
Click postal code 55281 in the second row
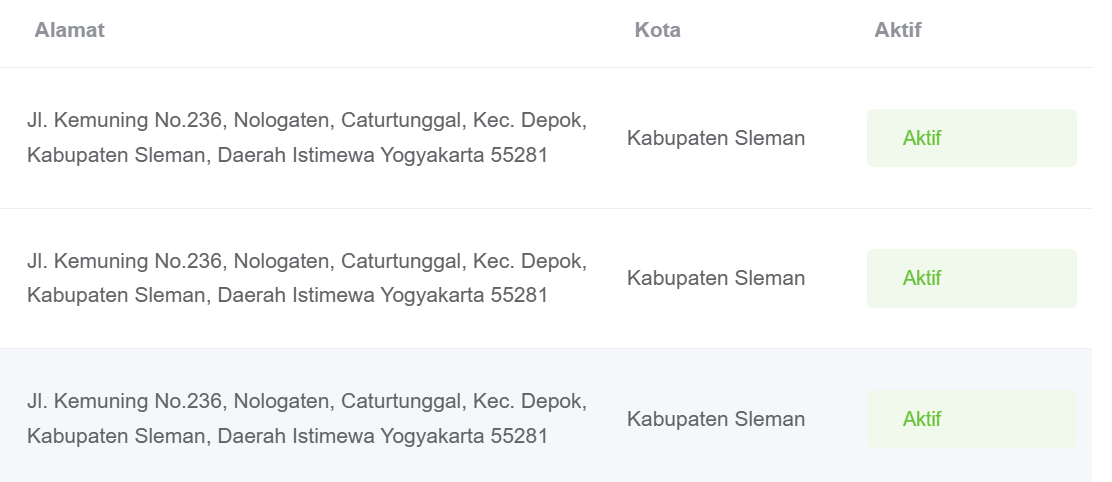tap(519, 295)
